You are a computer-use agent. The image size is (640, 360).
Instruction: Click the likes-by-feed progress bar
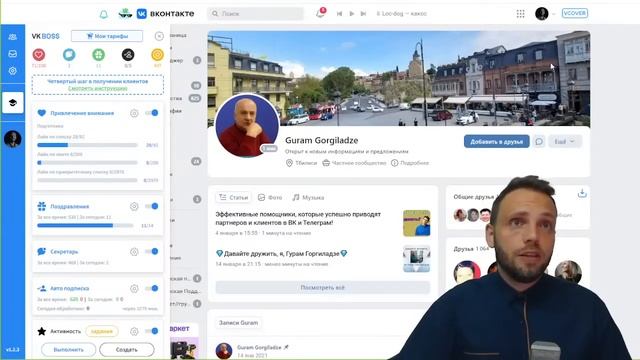(x=87, y=162)
